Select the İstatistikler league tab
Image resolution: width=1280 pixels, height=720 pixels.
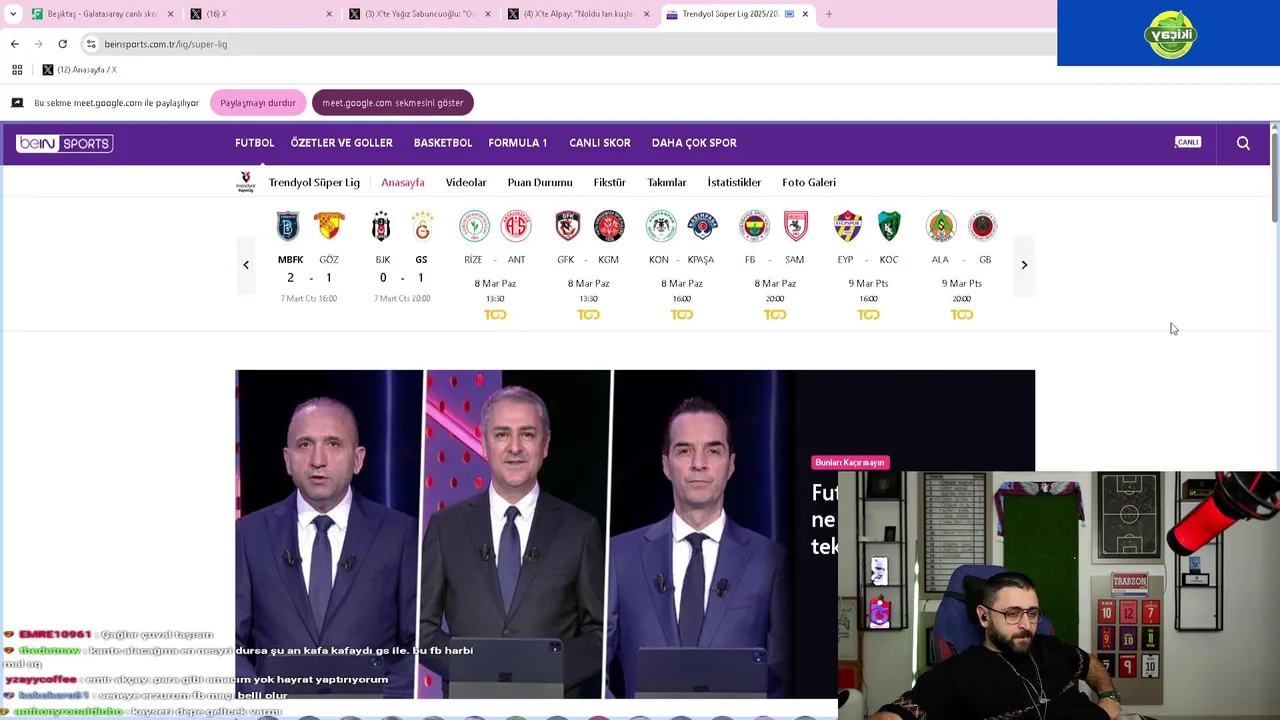tap(734, 182)
